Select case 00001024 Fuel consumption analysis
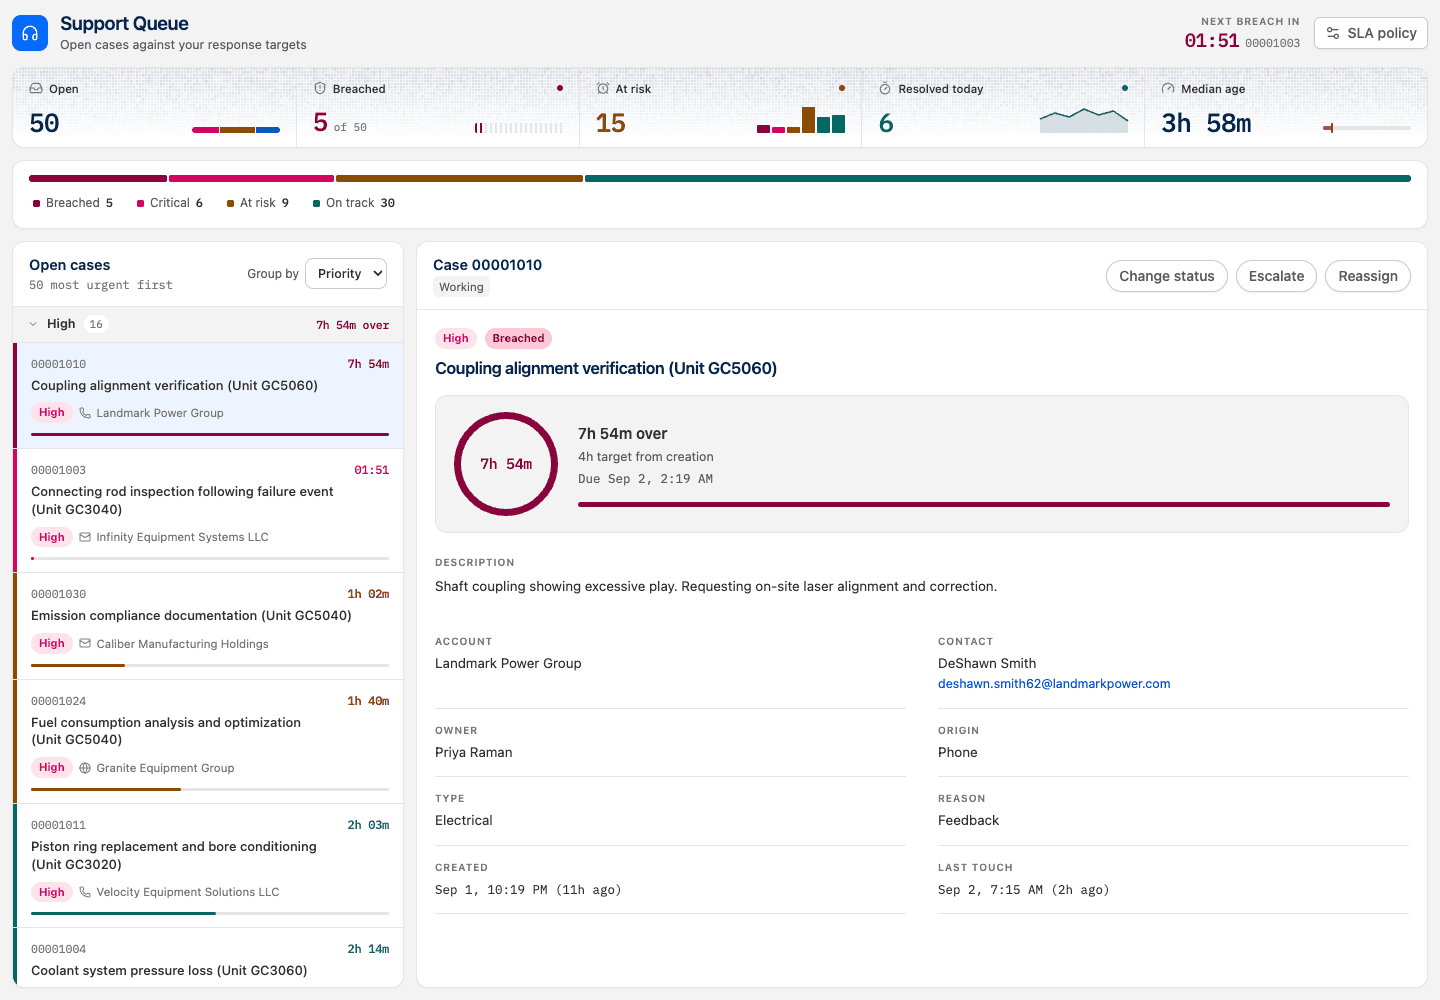 pos(208,742)
